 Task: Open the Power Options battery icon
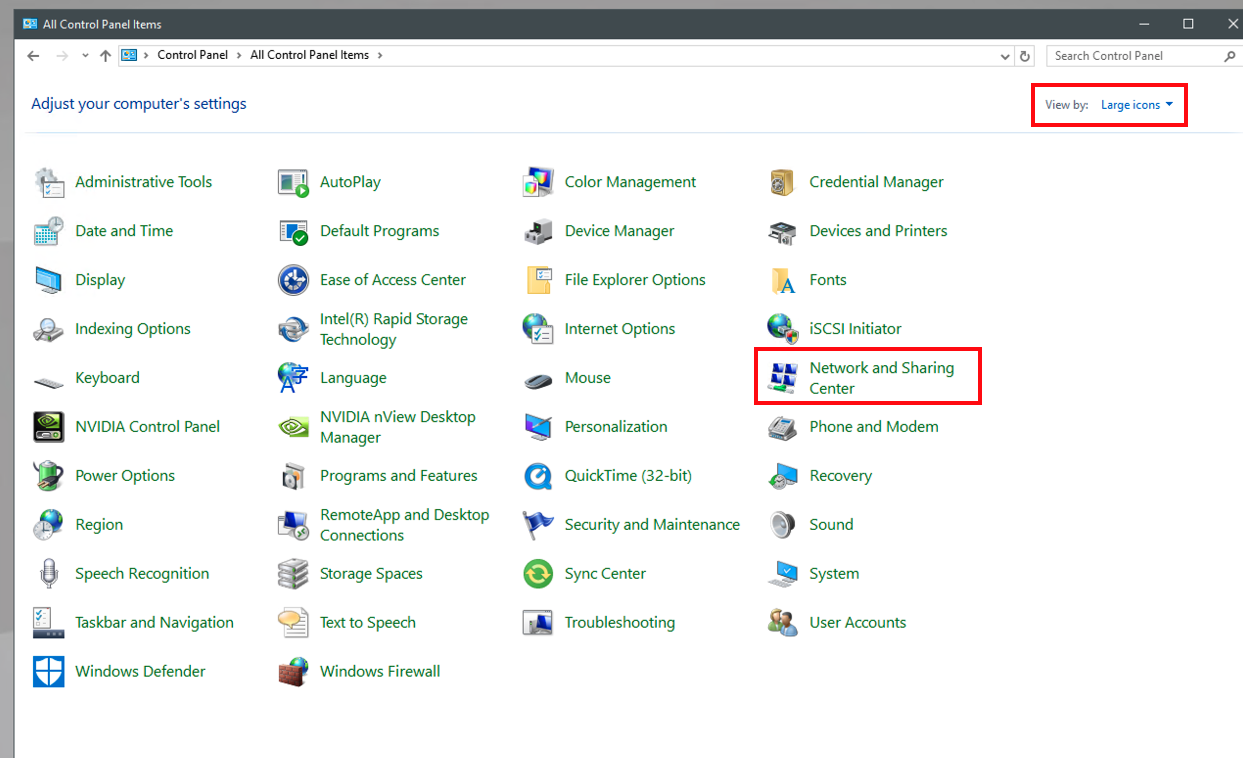click(x=49, y=476)
